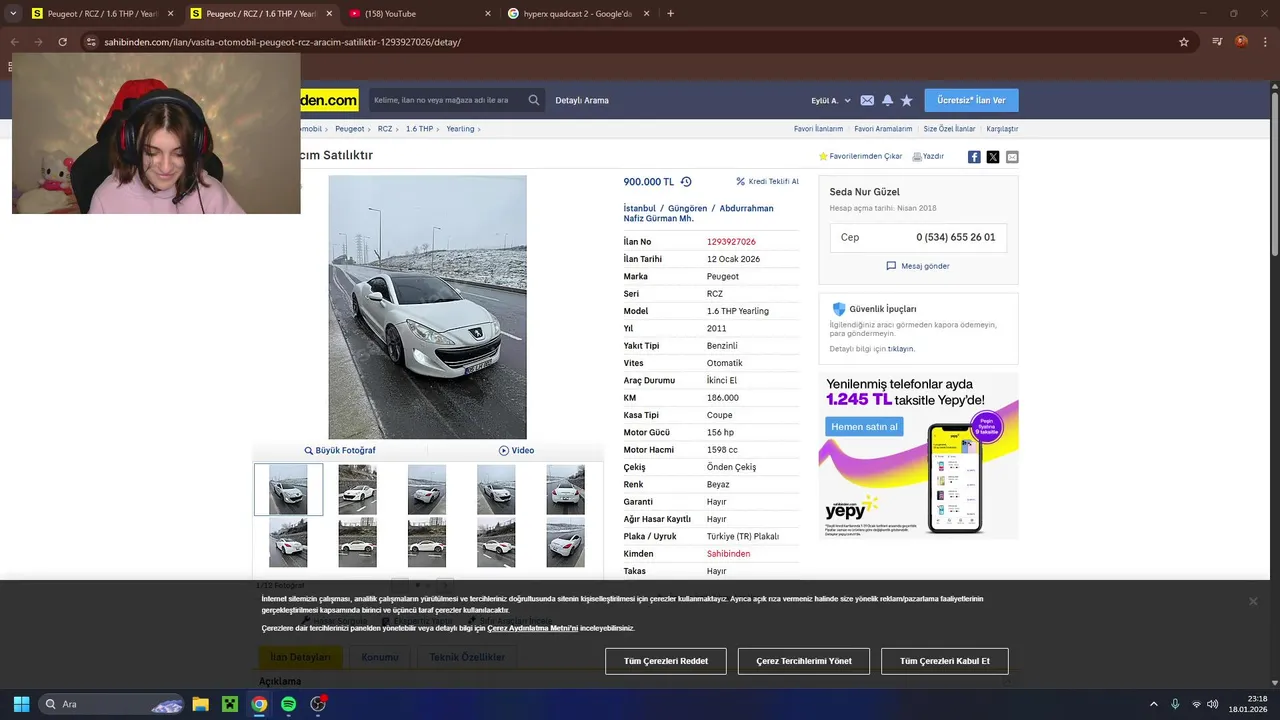
Task: Show hidden system tray icons
Action: click(x=1153, y=704)
